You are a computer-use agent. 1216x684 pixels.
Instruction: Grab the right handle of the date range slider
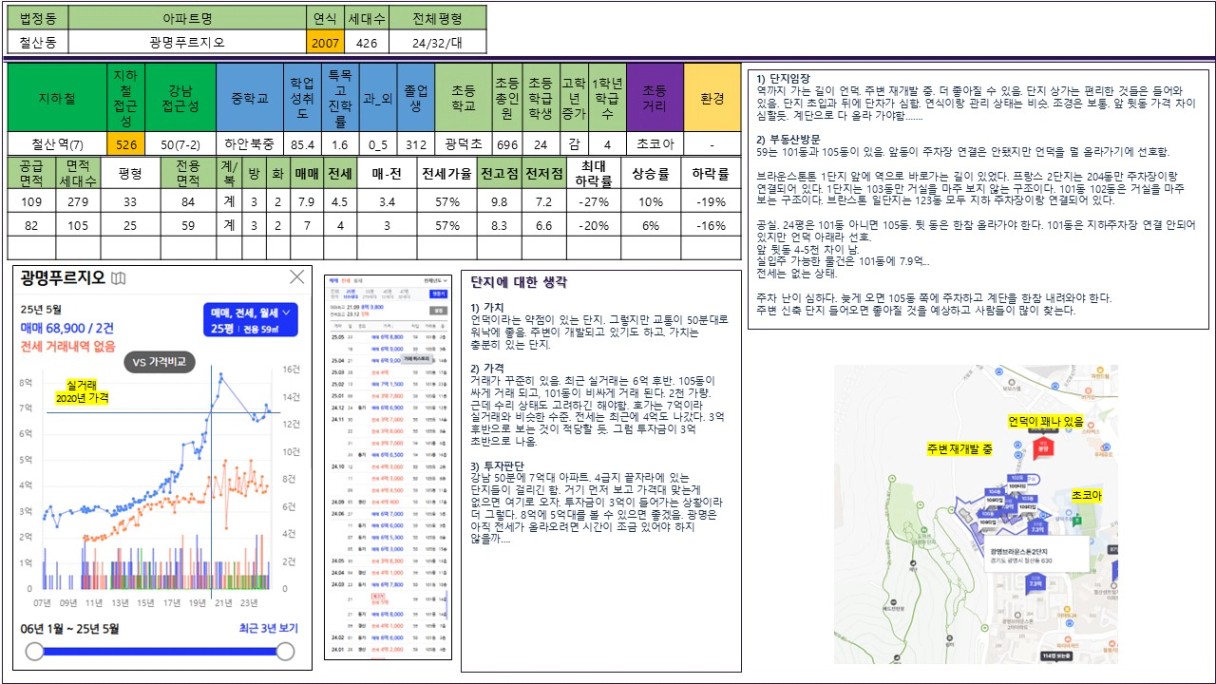click(285, 652)
